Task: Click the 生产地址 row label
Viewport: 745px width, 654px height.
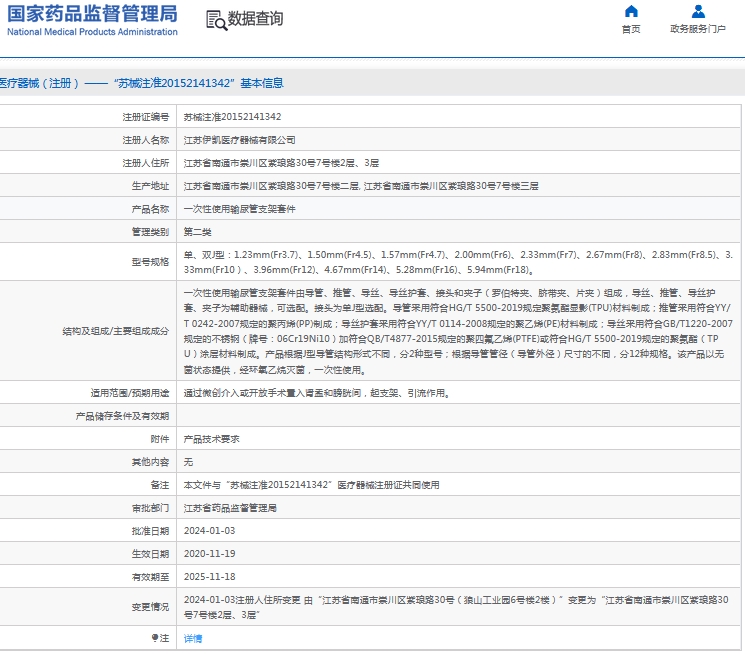Action: [x=150, y=186]
